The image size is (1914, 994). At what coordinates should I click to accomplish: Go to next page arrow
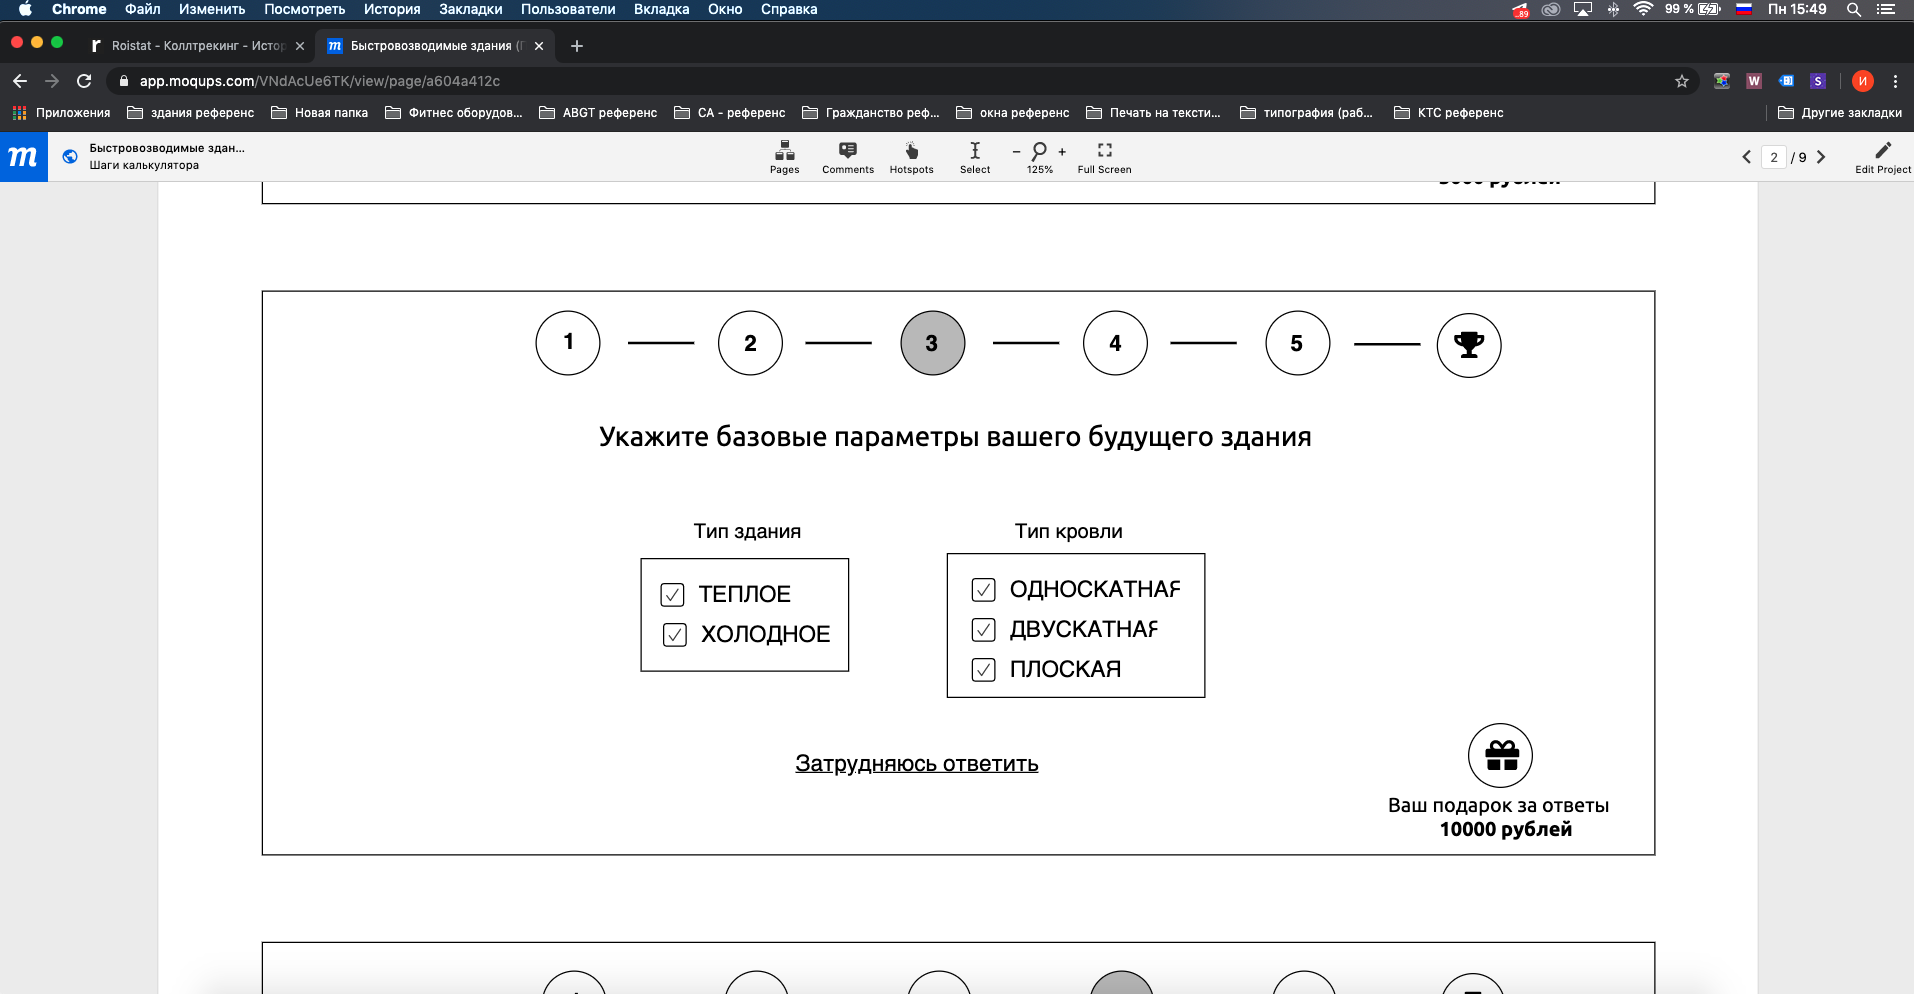coord(1821,157)
